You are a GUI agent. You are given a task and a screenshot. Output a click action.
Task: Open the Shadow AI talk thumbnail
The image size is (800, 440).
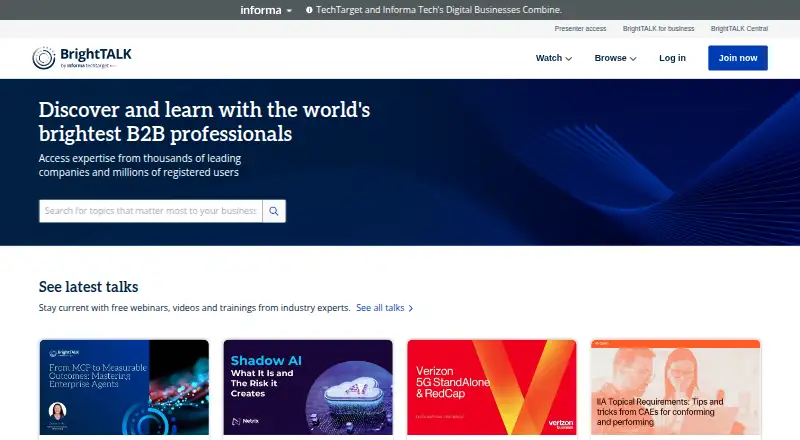[308, 387]
